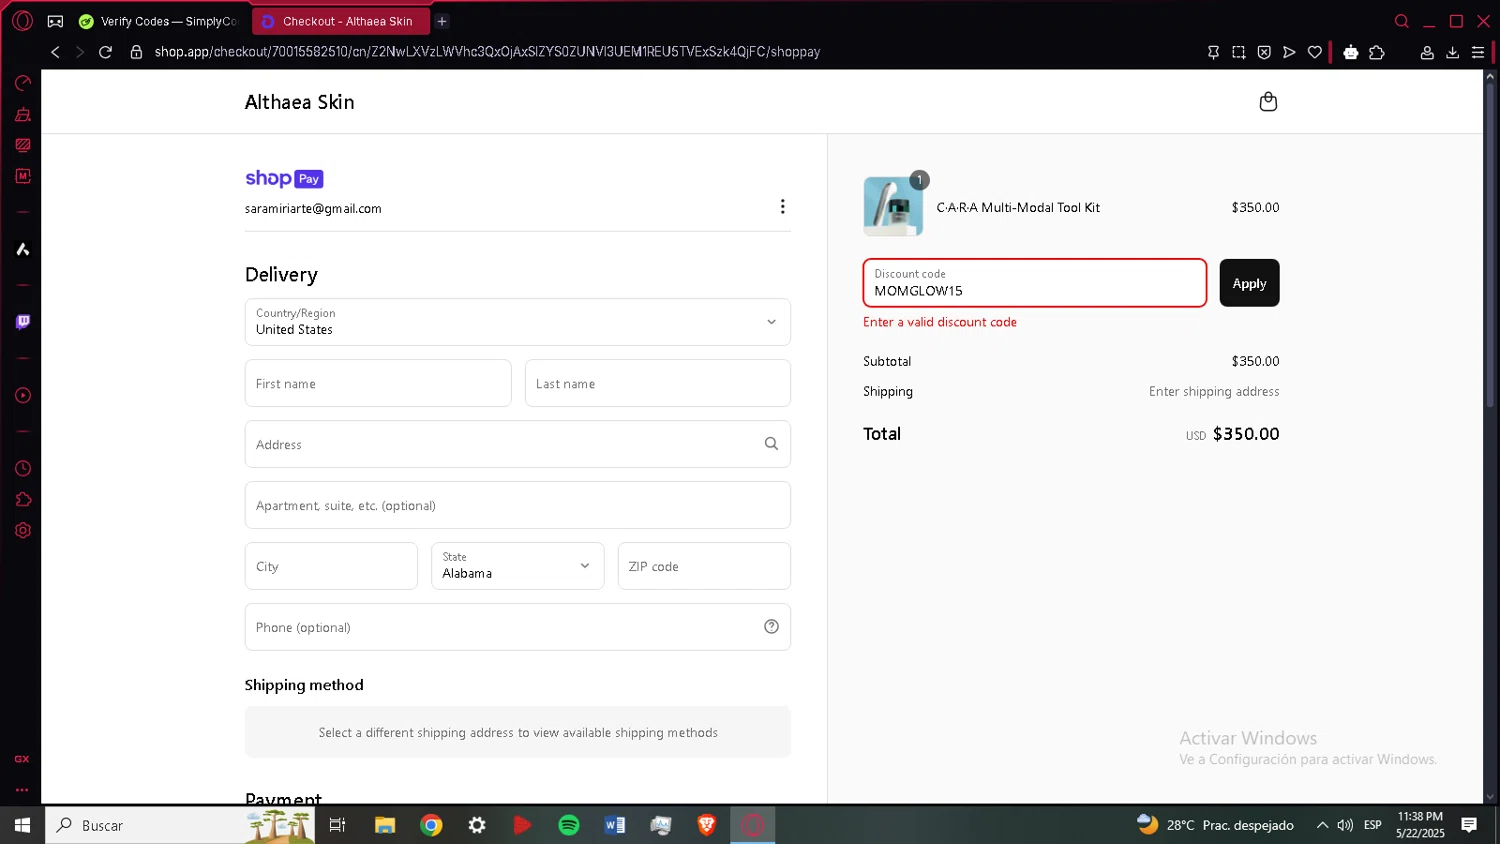The image size is (1500, 844).
Task: Expand the Country/Region dropdown
Action: pos(518,322)
